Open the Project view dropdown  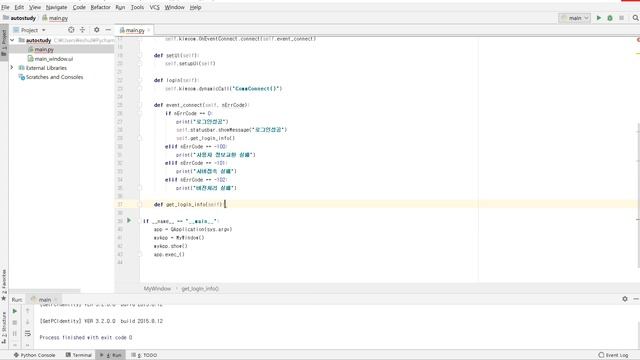coord(29,30)
